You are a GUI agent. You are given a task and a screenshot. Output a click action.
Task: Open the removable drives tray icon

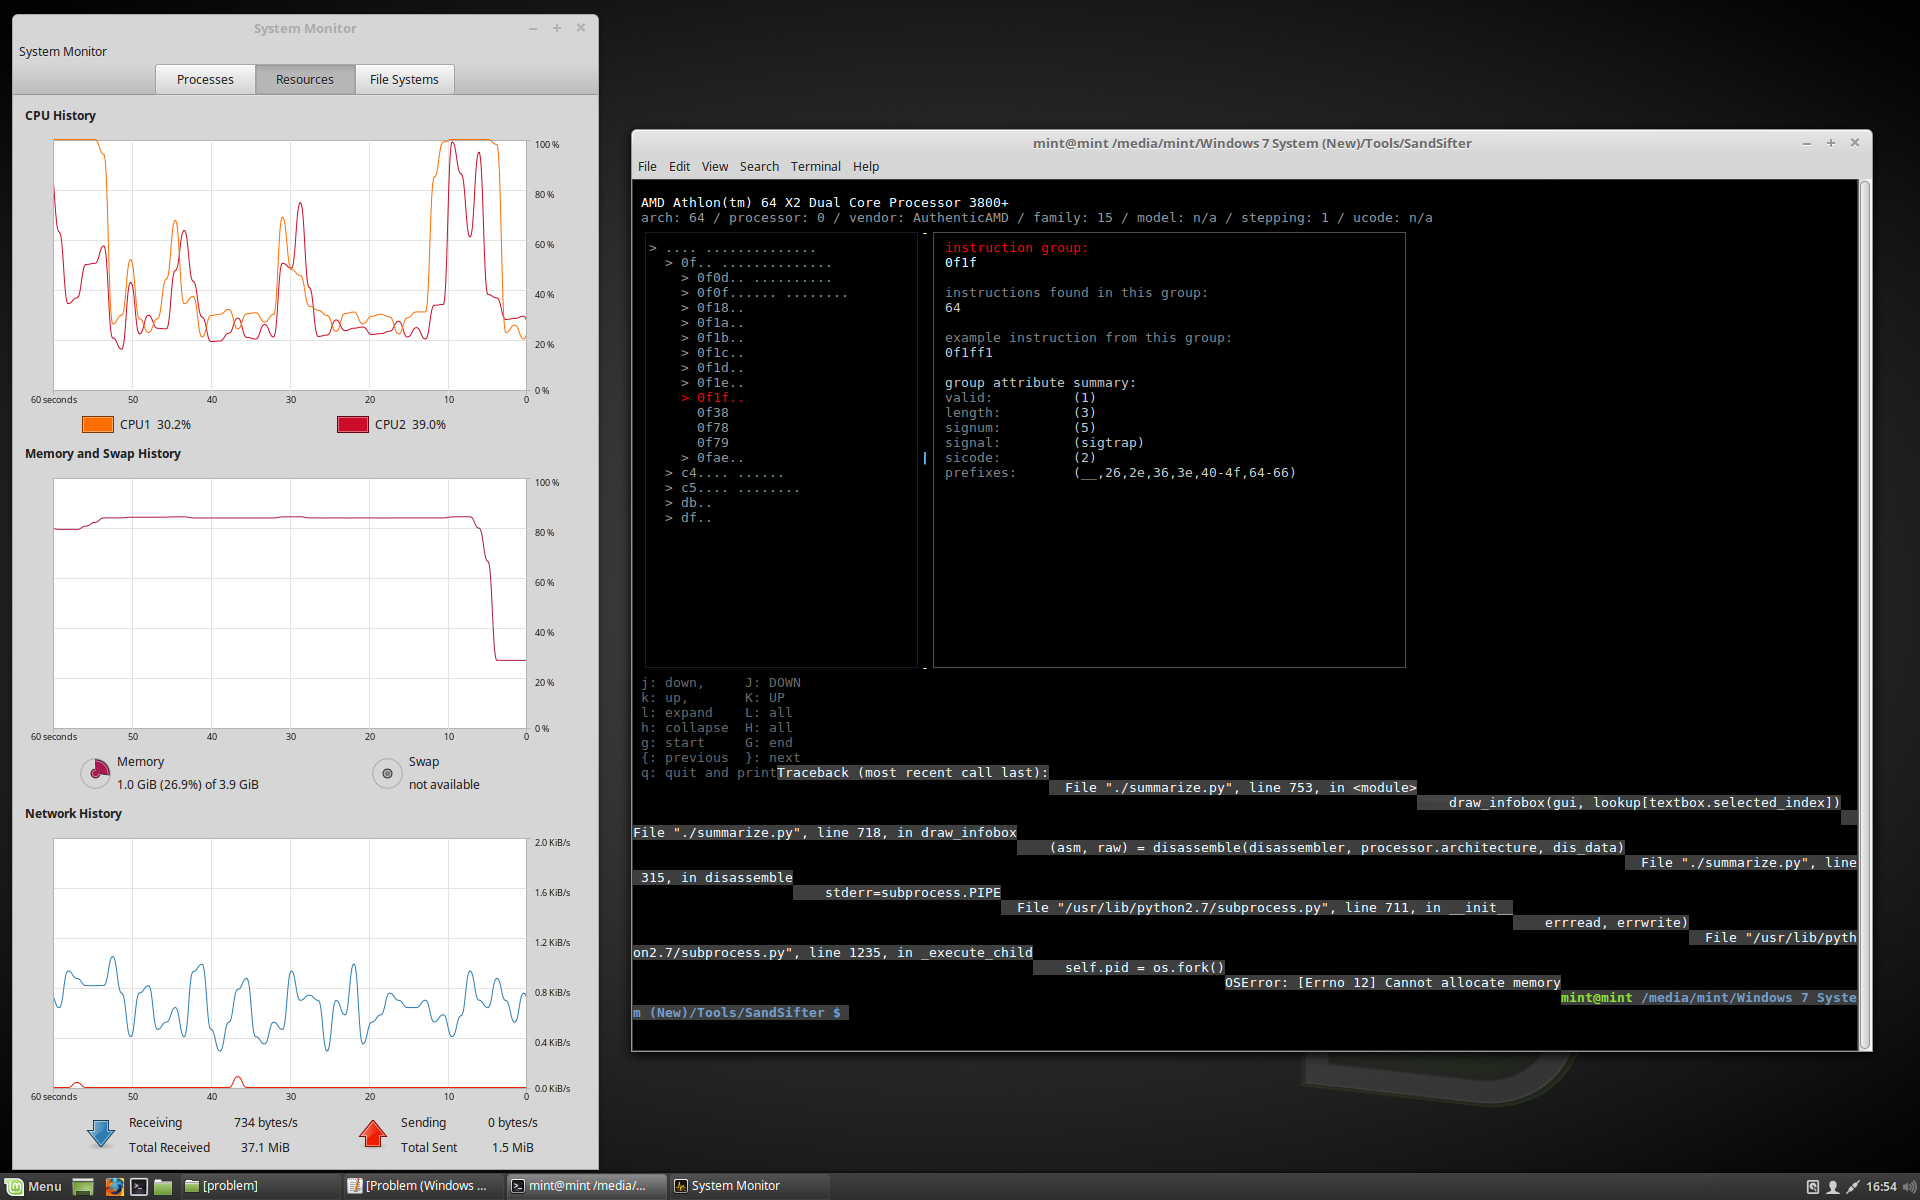[x=1812, y=1186]
